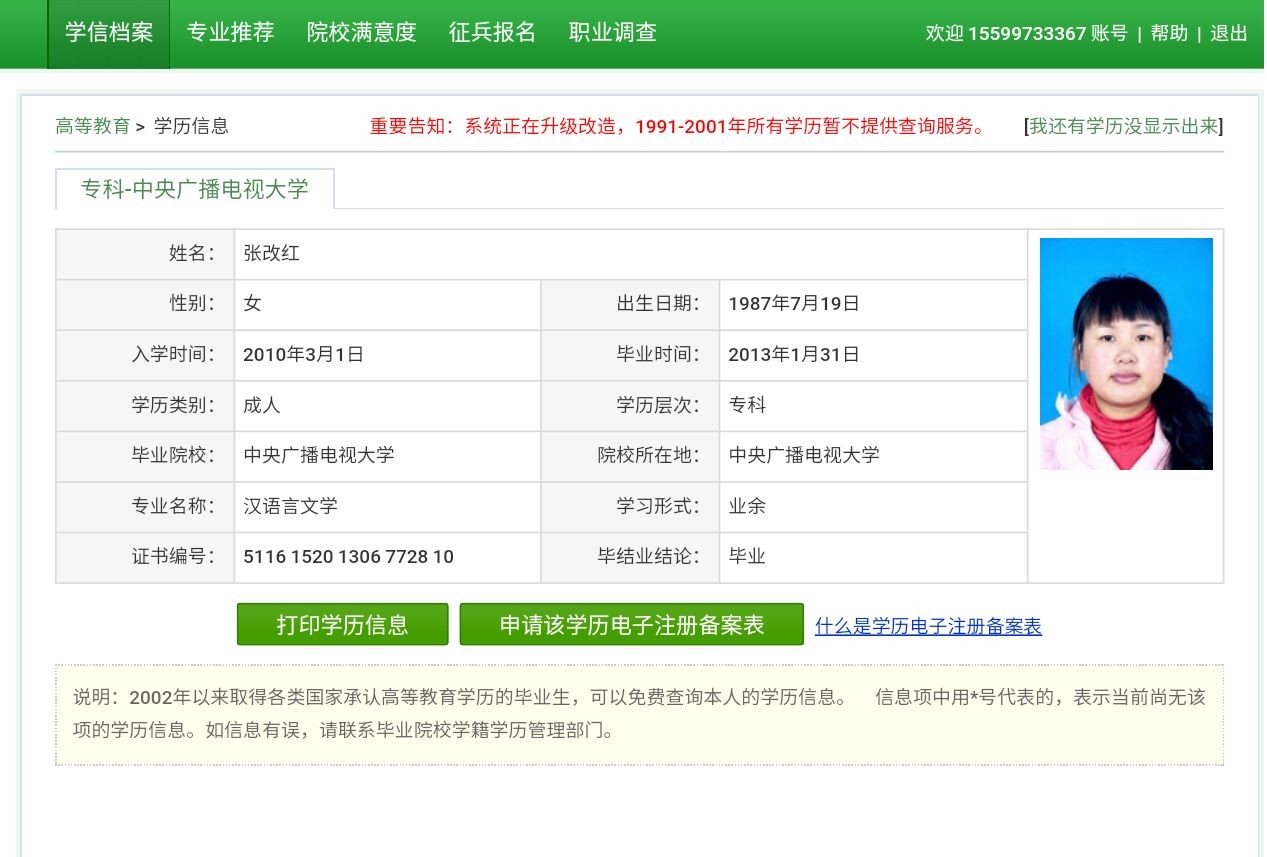Screen dimensions: 1267x857
Task: Click the 毕结业结论 value 毕业
Action: 747,557
